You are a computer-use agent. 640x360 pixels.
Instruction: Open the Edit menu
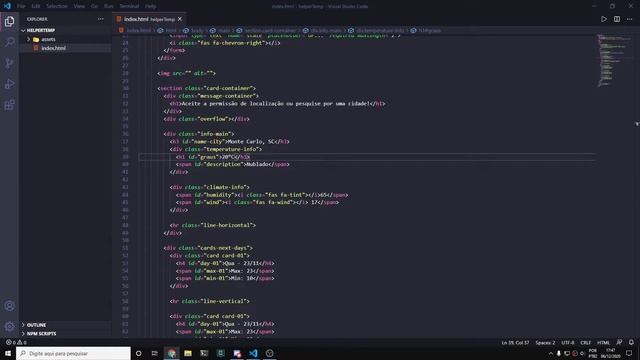tap(36, 6)
